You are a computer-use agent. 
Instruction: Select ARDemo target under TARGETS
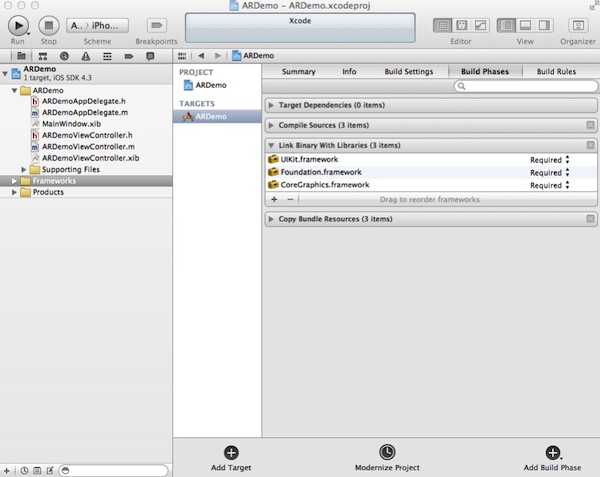coord(217,116)
